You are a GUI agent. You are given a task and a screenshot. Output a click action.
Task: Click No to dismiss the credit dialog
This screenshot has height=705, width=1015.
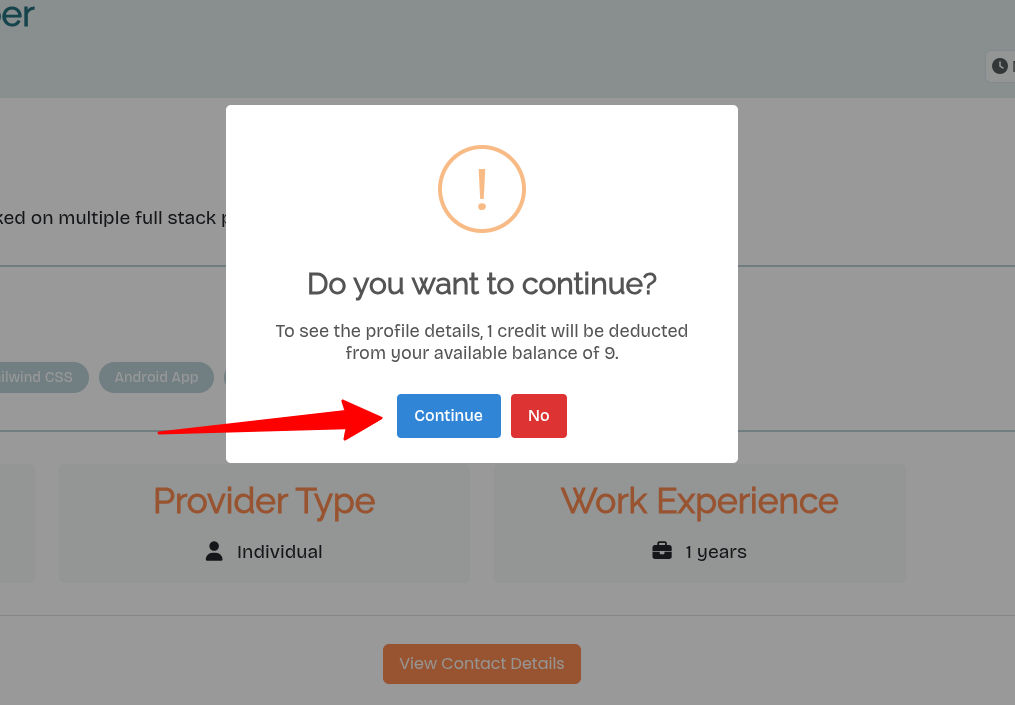[x=538, y=415]
